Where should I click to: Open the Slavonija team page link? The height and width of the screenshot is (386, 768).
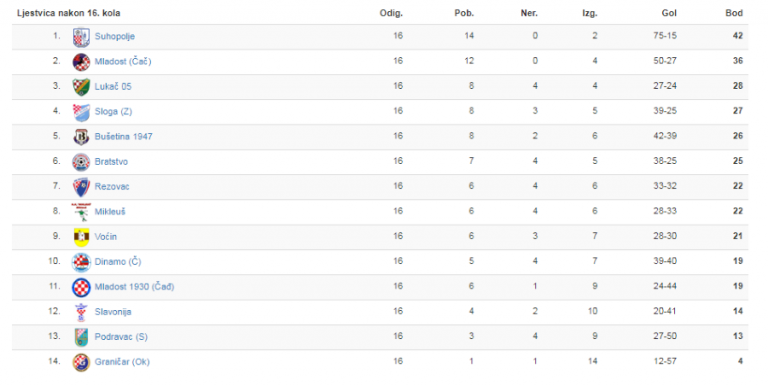coord(113,312)
